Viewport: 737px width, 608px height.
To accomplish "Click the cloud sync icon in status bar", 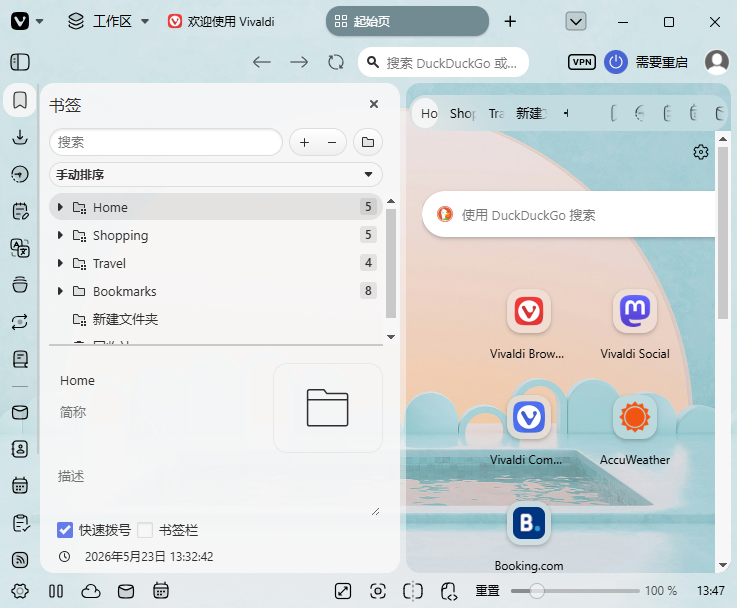I will [x=91, y=591].
